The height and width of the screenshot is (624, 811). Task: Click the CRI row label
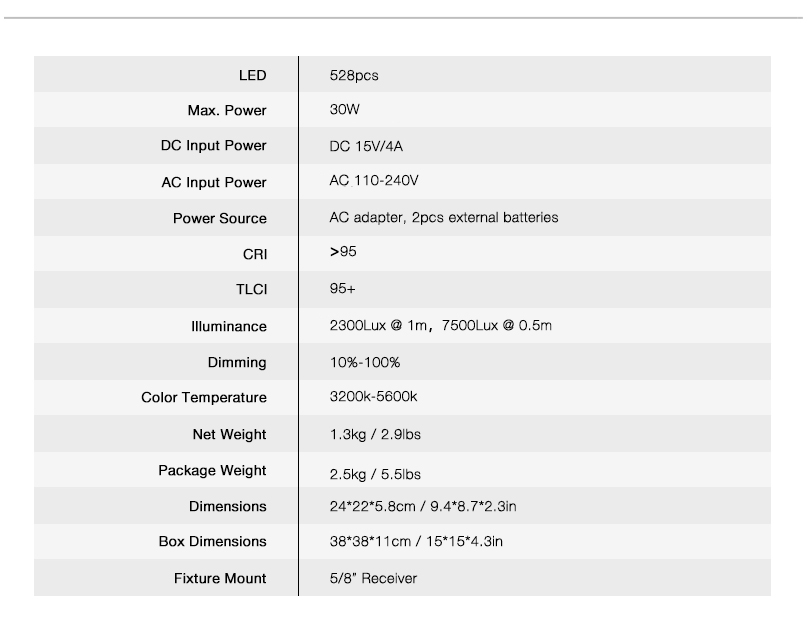point(255,254)
